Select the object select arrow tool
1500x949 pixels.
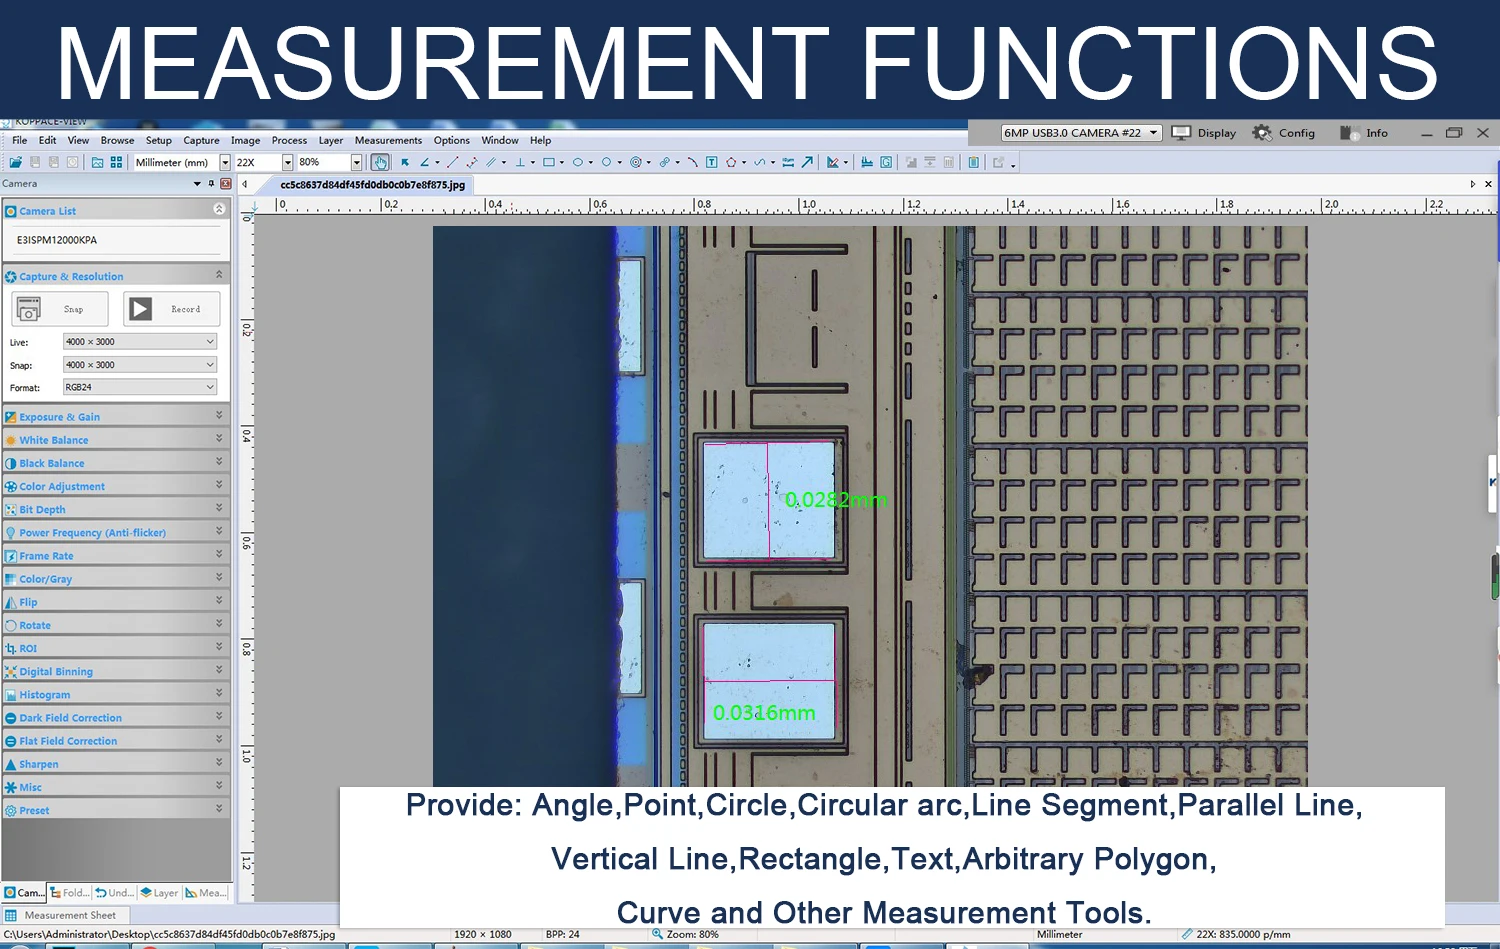pyautogui.click(x=405, y=162)
